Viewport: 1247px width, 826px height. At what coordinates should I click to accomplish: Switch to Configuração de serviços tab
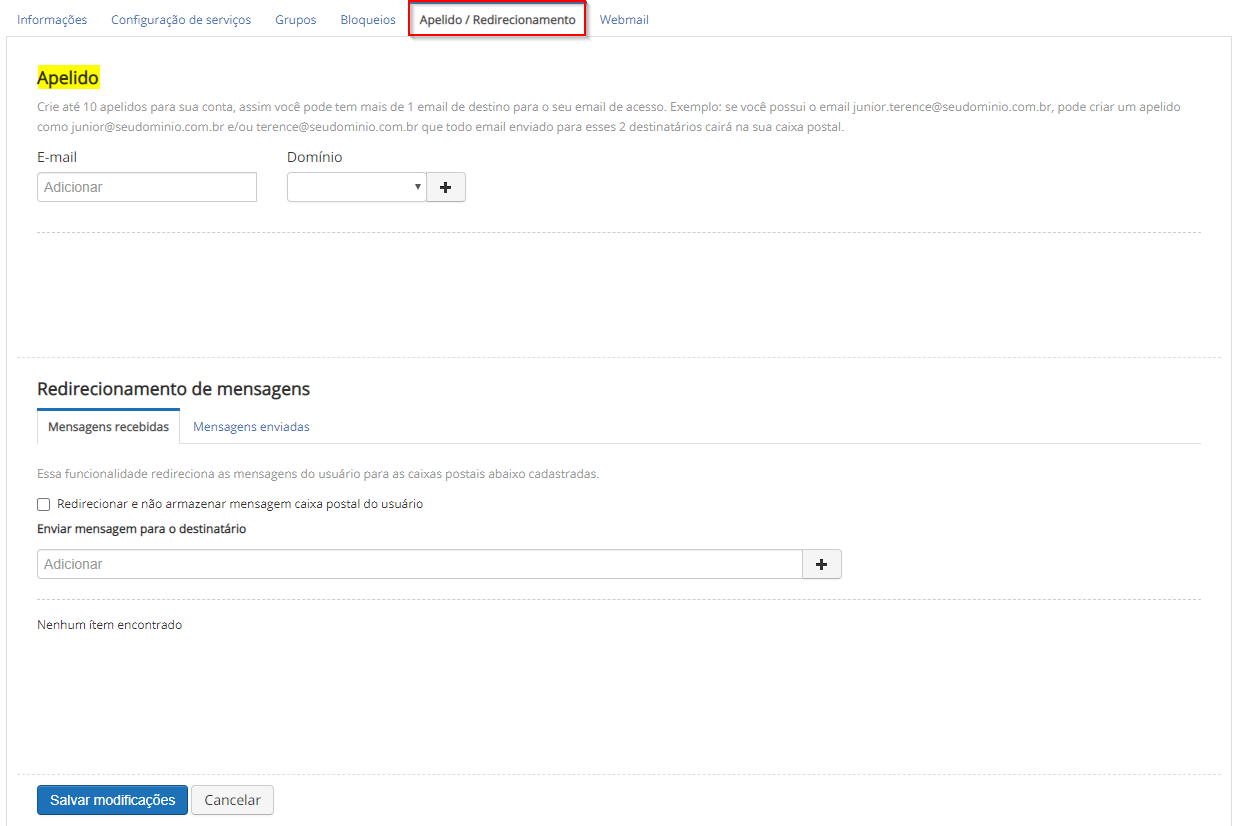point(181,20)
